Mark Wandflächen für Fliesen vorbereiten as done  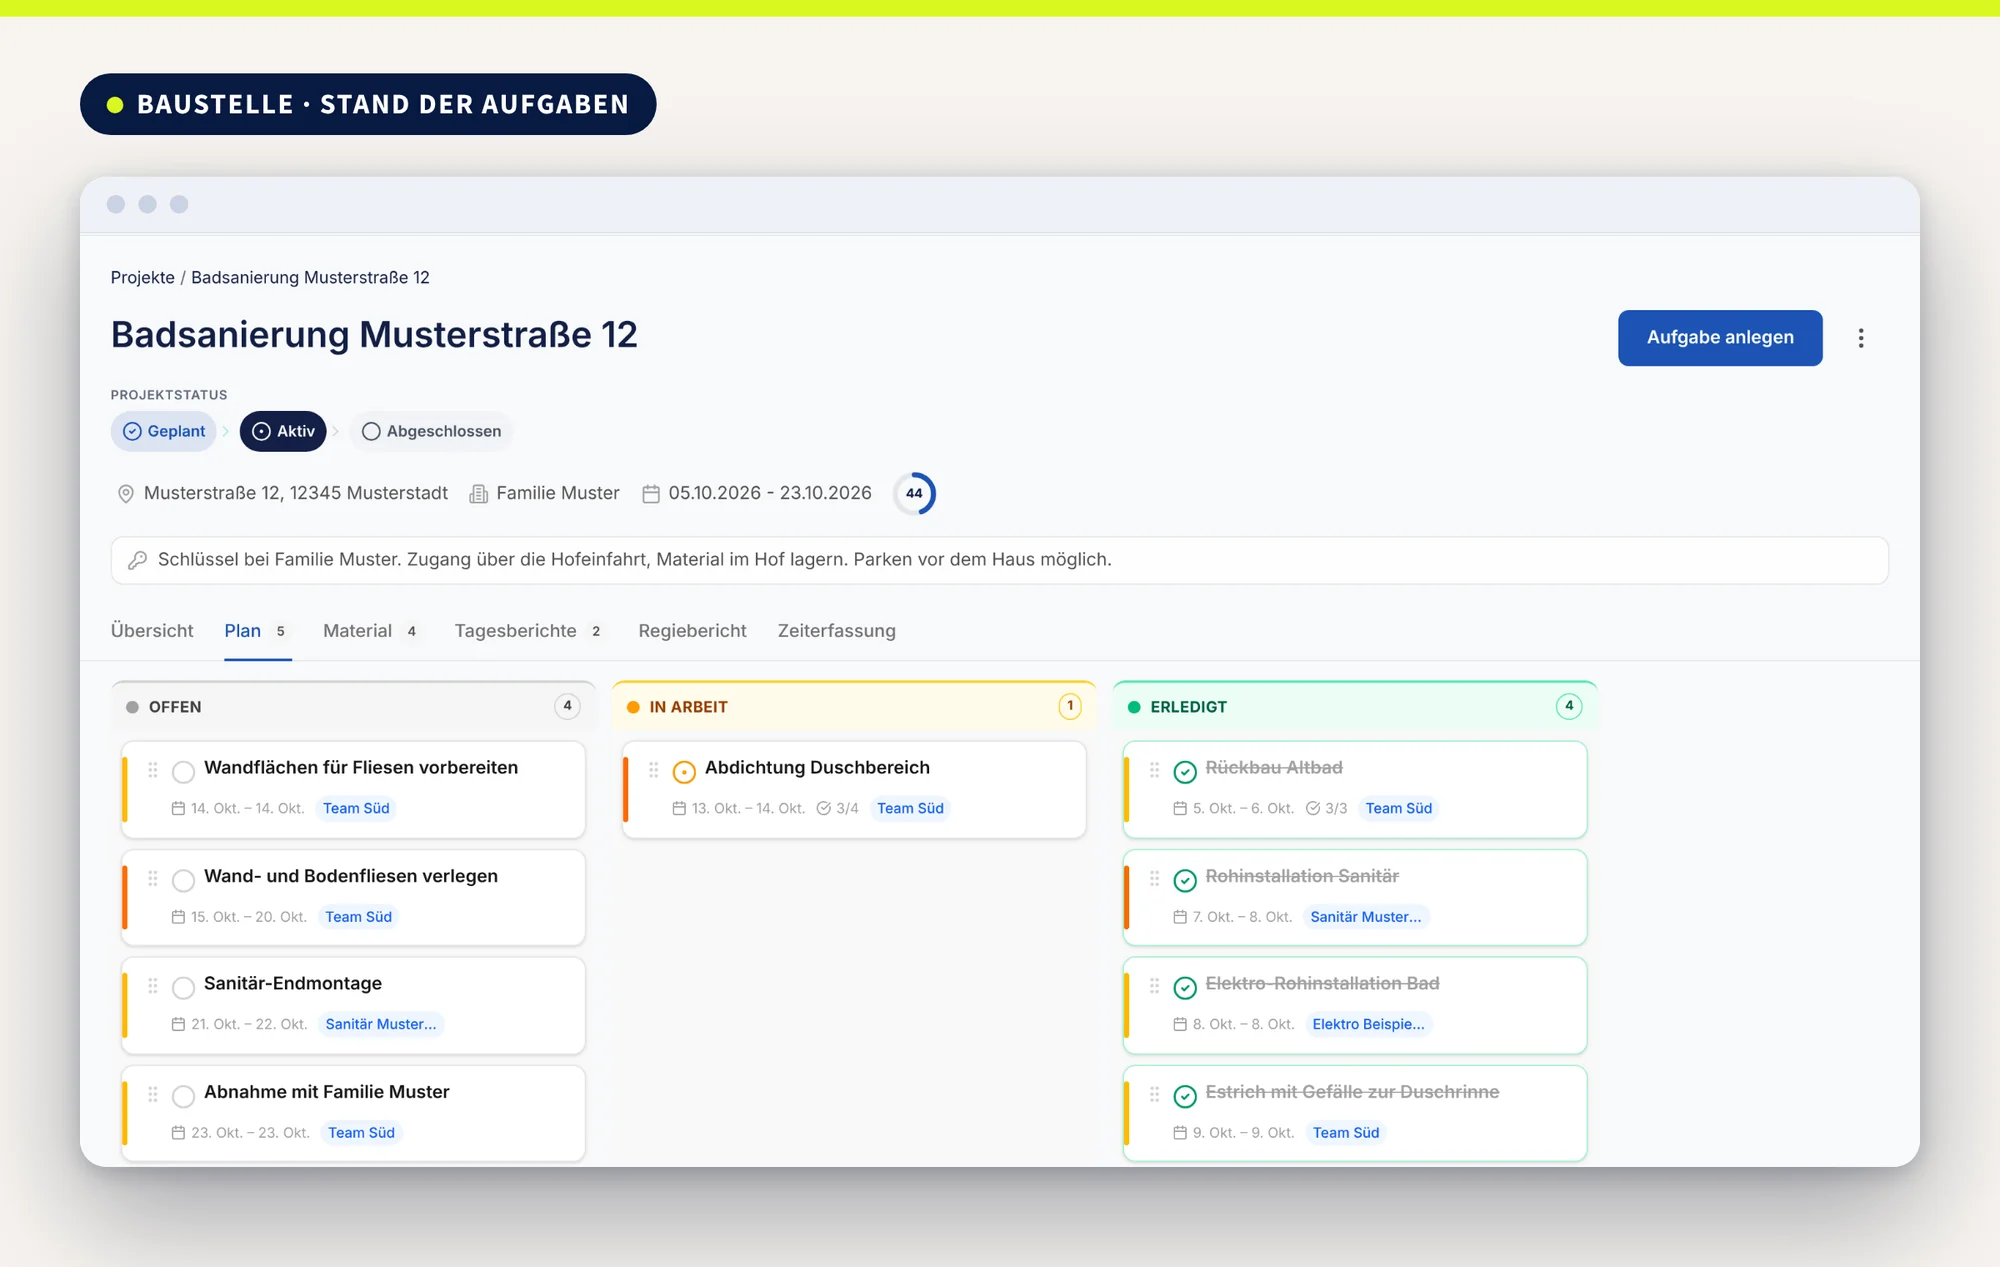point(184,772)
